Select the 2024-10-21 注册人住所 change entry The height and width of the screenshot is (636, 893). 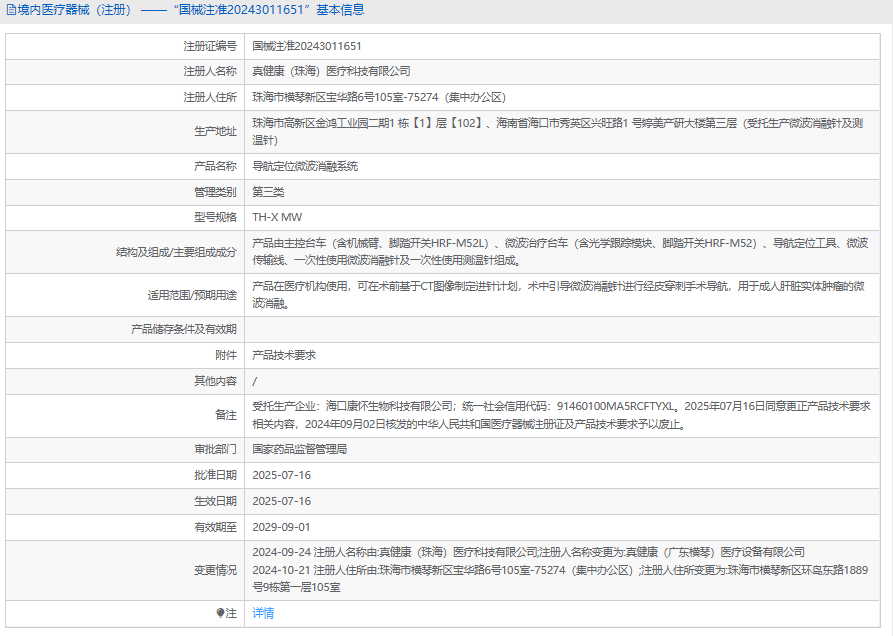[560, 578]
